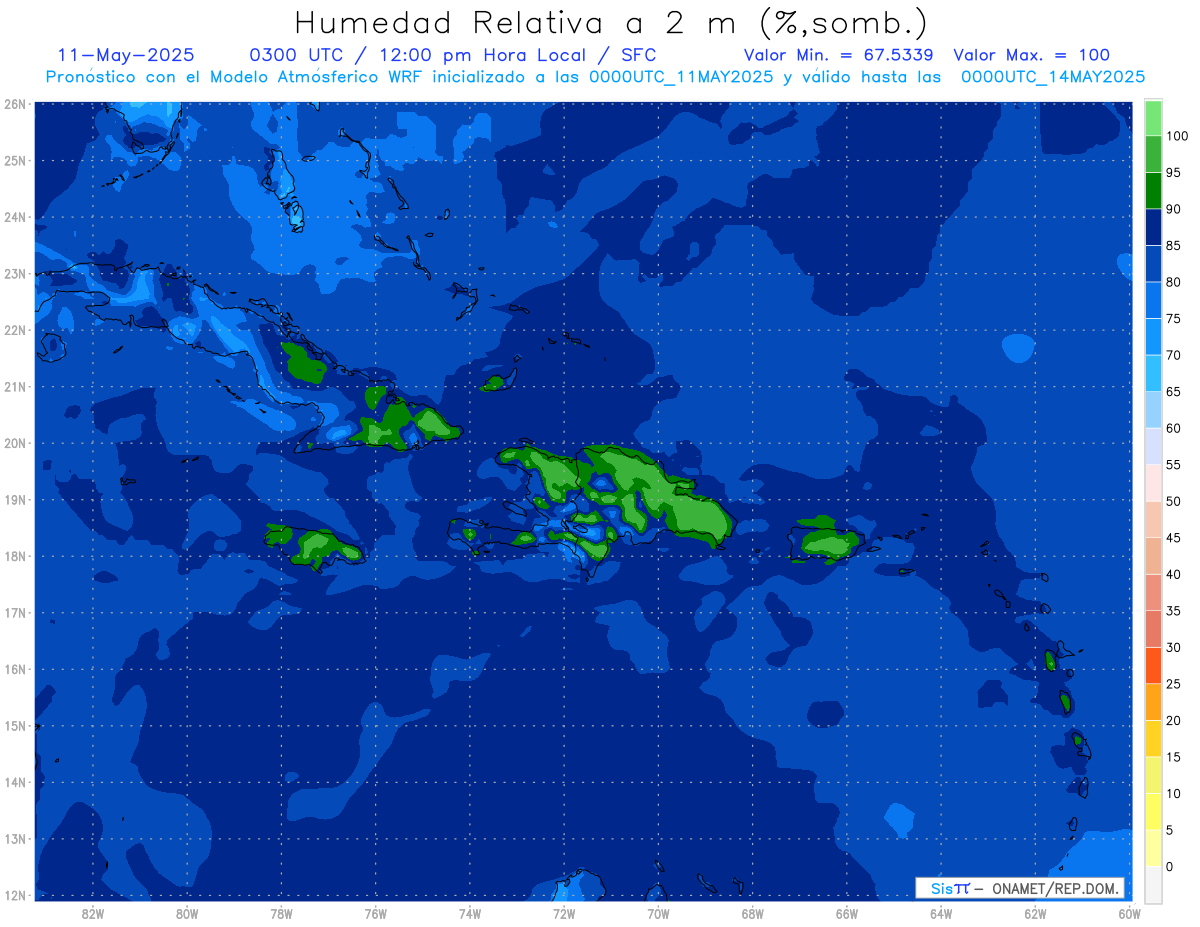Select the date '11-May-2025' in header
Viewport: 1200px width, 927px height.
pyautogui.click(x=126, y=55)
